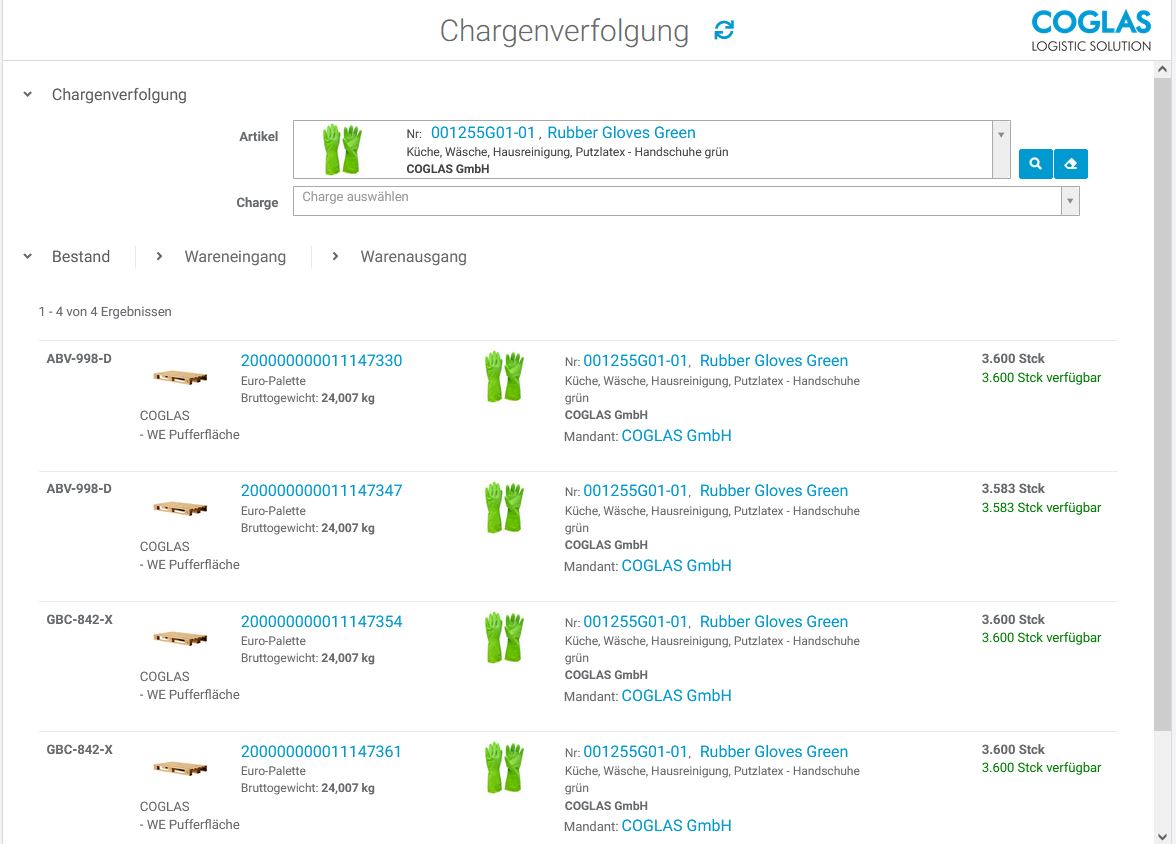1176x844 pixels.
Task: Open pallet link 200000000011147347
Action: (x=321, y=491)
